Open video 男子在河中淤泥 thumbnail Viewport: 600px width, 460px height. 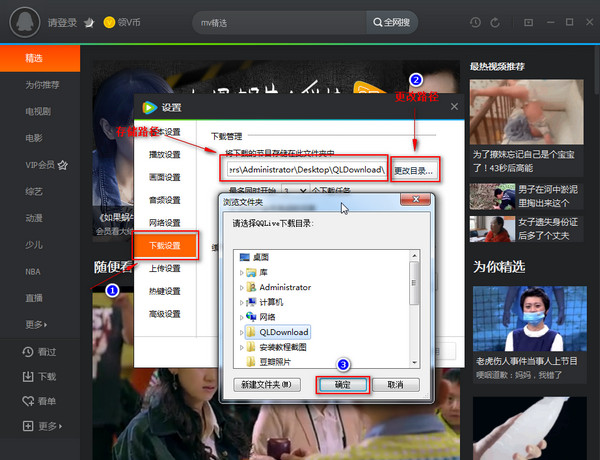[x=492, y=196]
